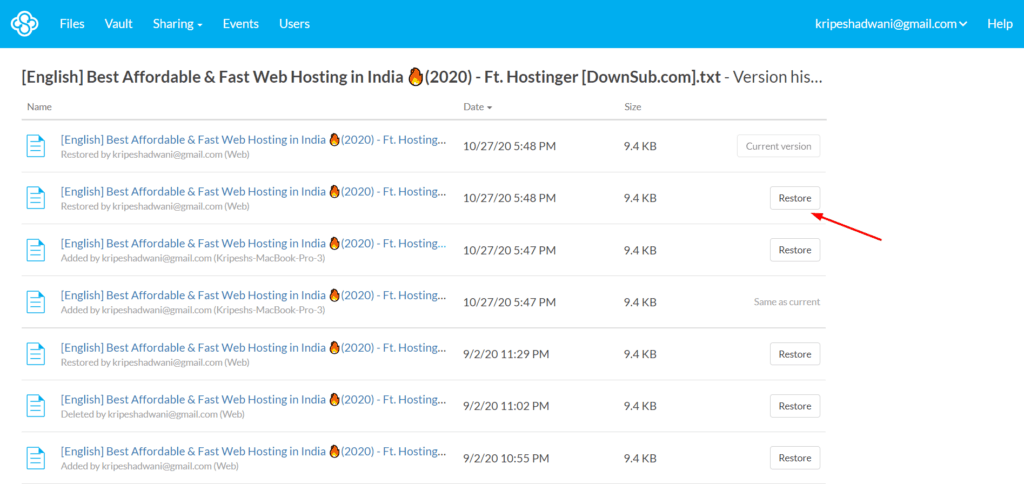Expand the kripeshadwani@gmail.com account menu

(890, 23)
